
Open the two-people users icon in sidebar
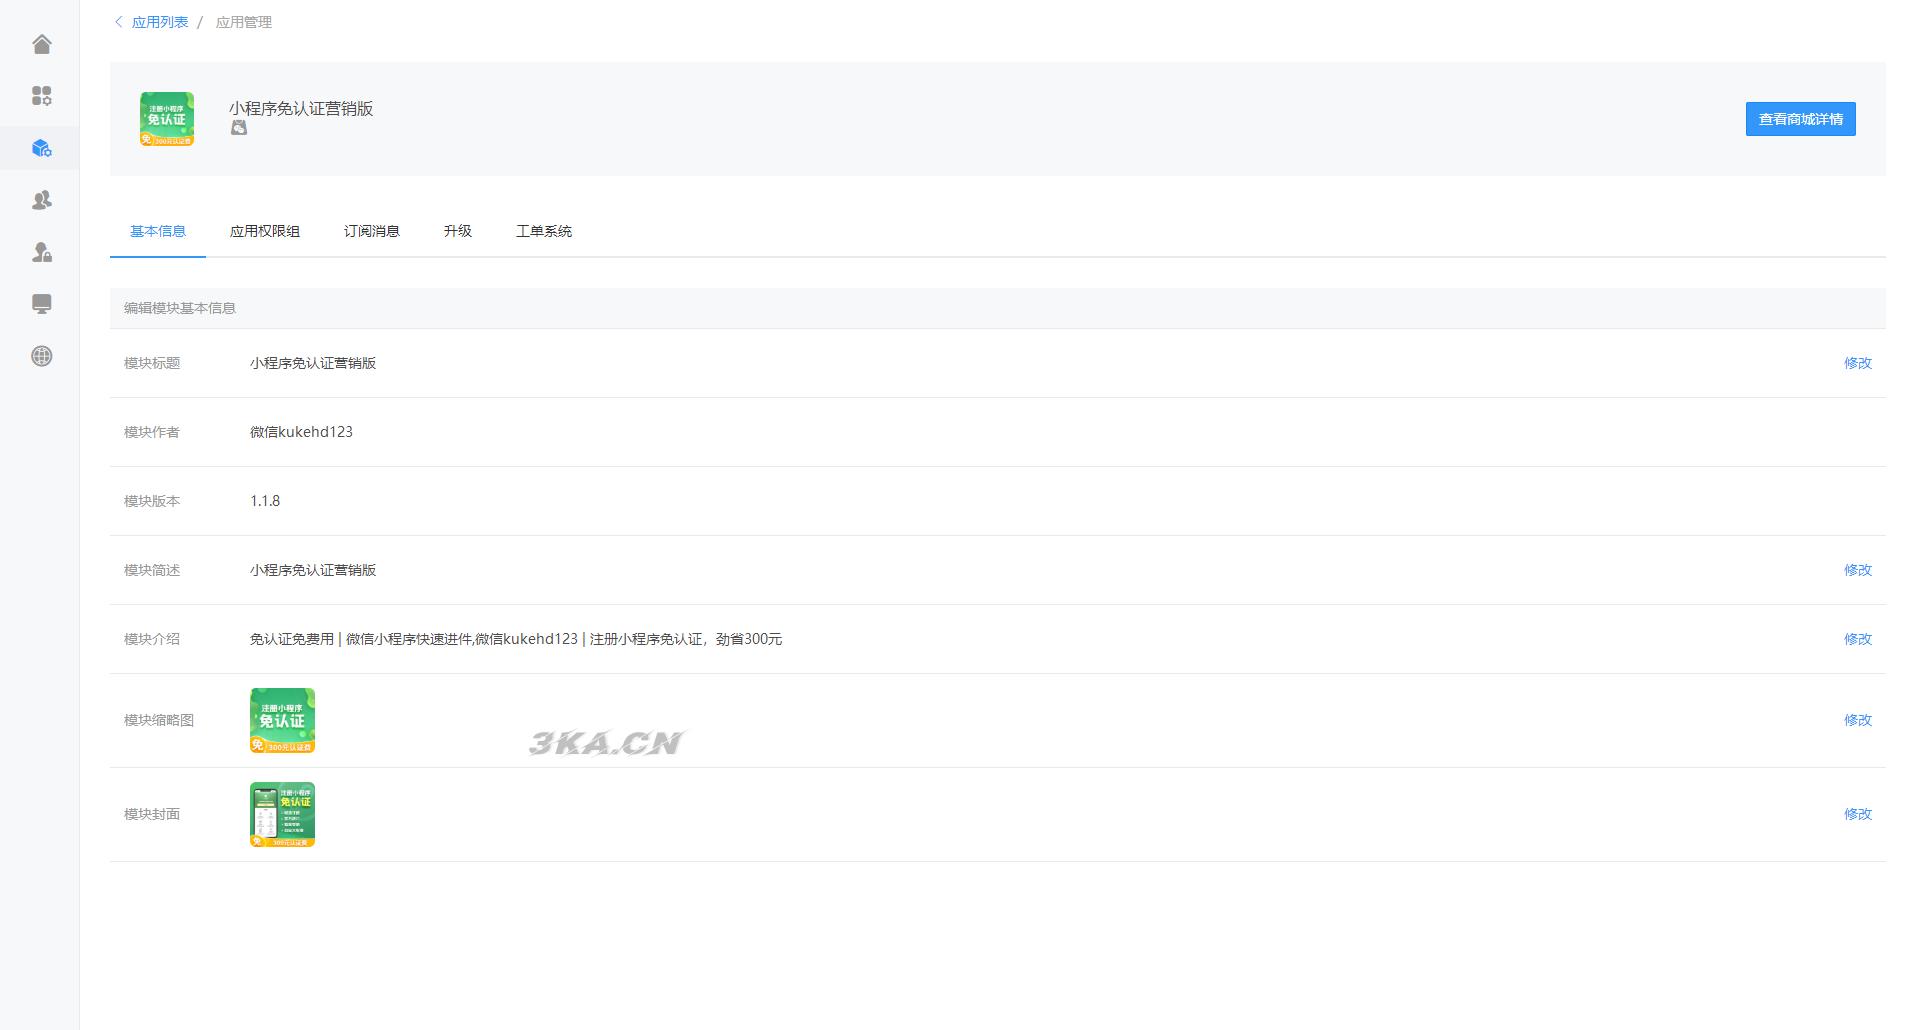pyautogui.click(x=41, y=200)
